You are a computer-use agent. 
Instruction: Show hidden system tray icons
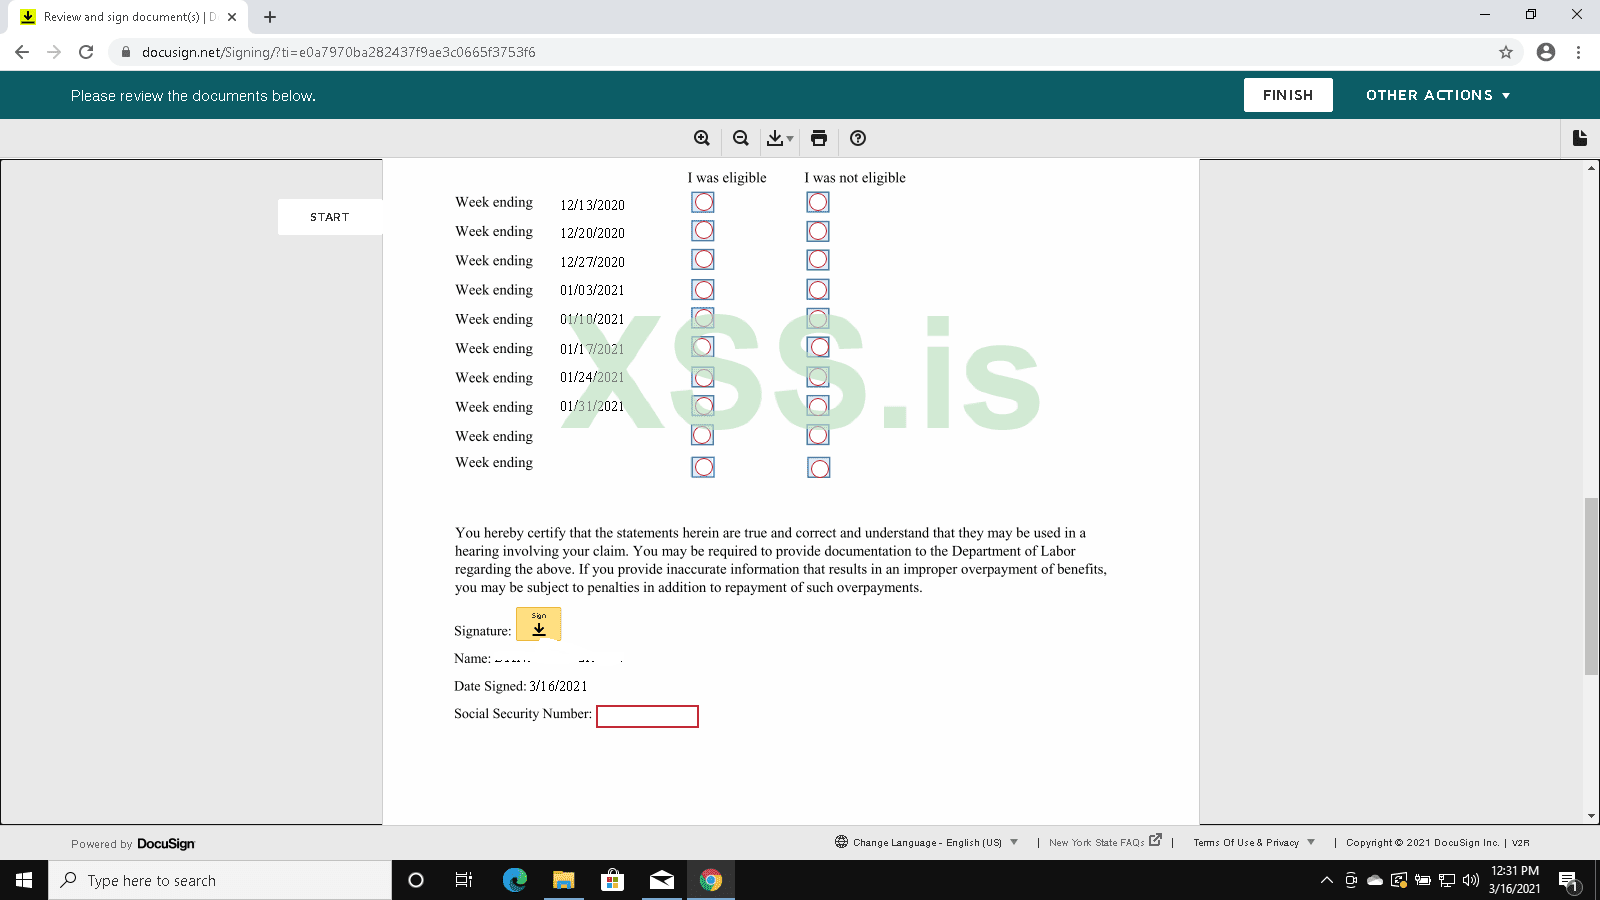[x=1327, y=880]
